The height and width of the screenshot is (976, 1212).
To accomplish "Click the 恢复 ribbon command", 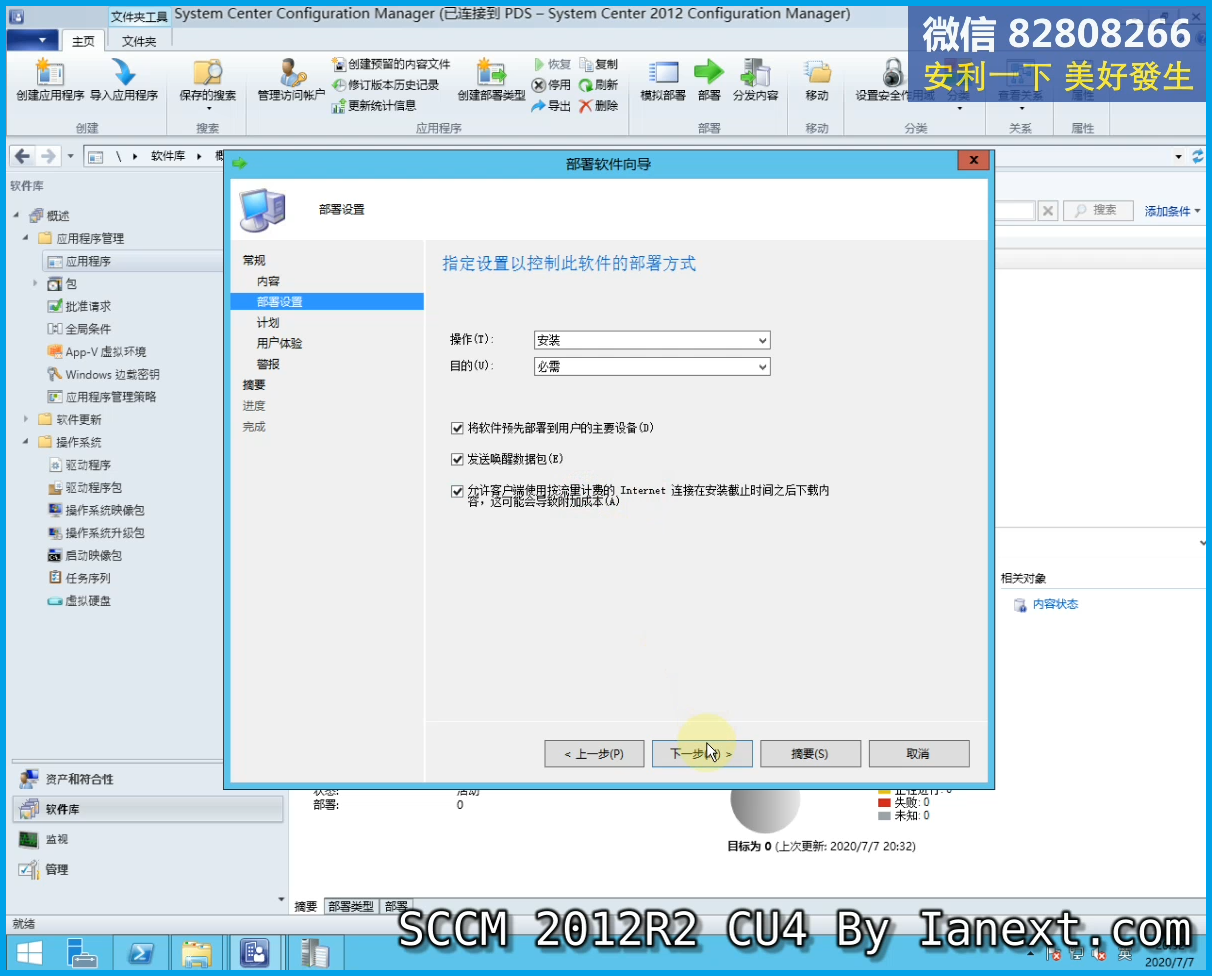I will point(552,64).
